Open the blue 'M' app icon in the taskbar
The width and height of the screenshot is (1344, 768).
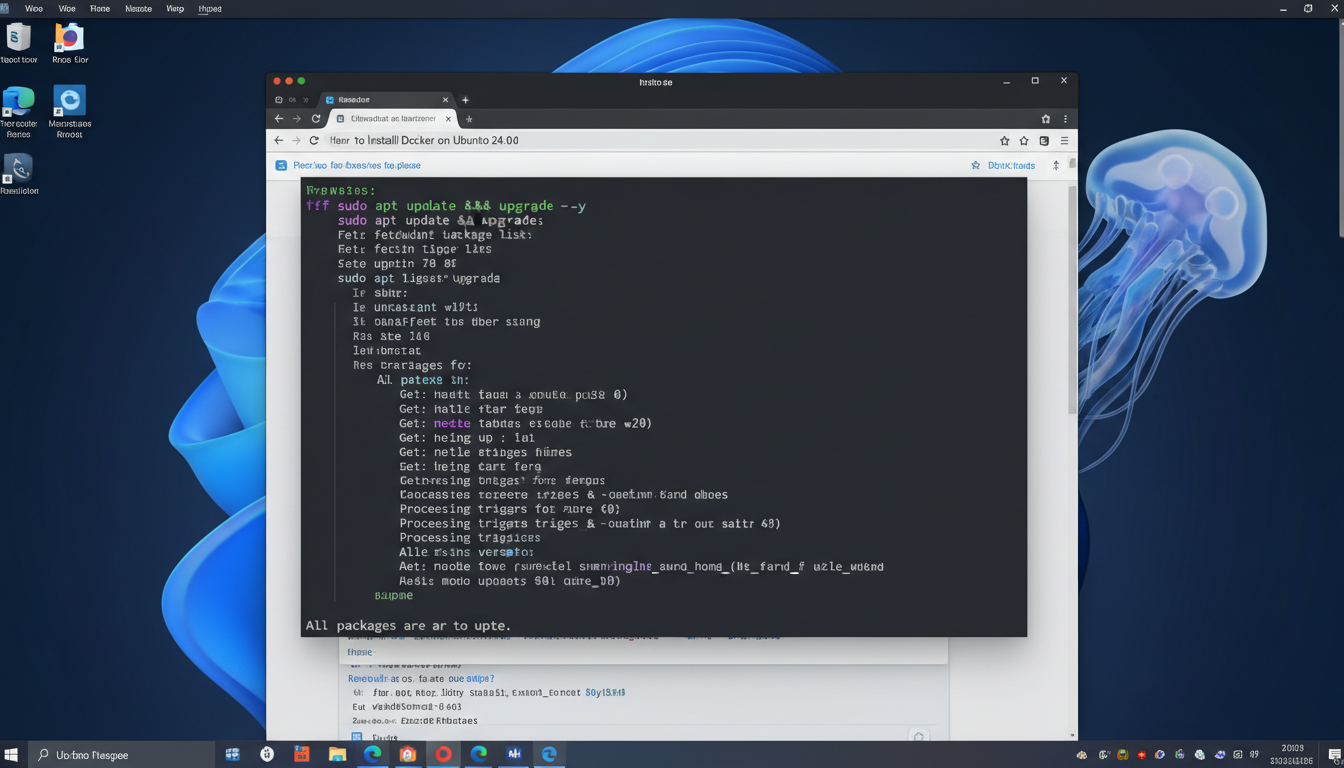coord(514,755)
